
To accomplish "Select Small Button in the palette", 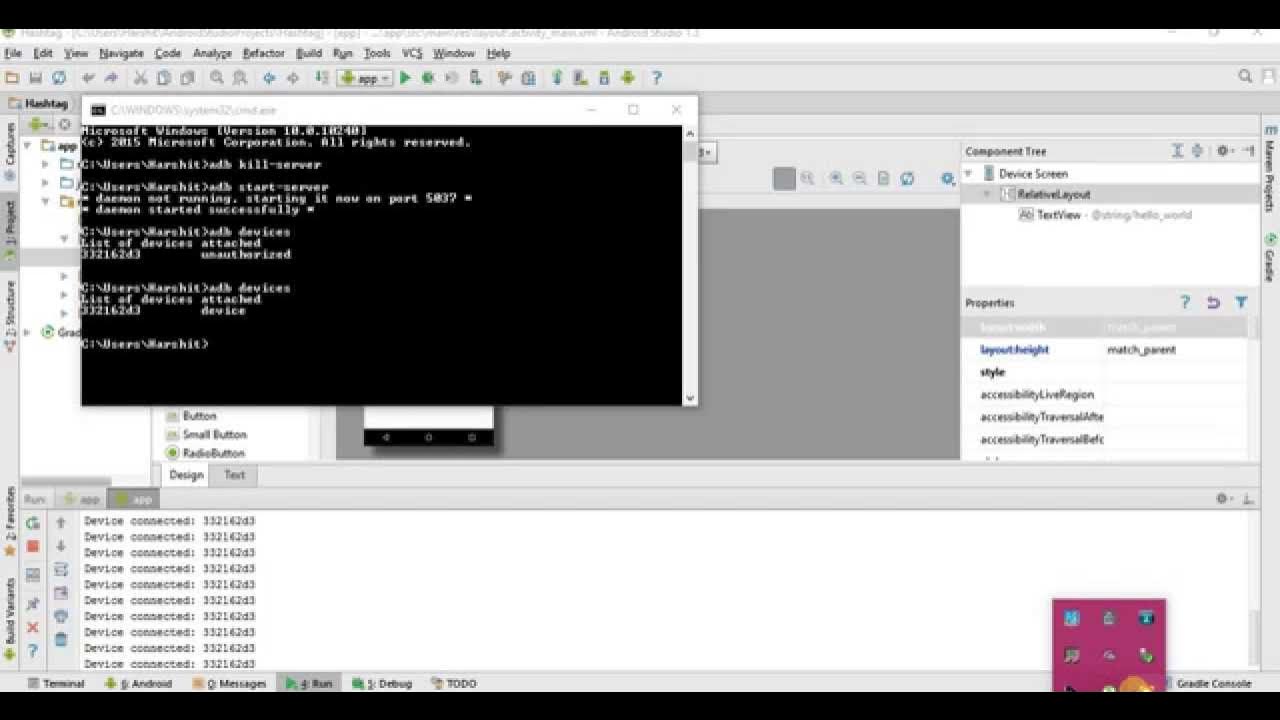I will click(x=206, y=435).
